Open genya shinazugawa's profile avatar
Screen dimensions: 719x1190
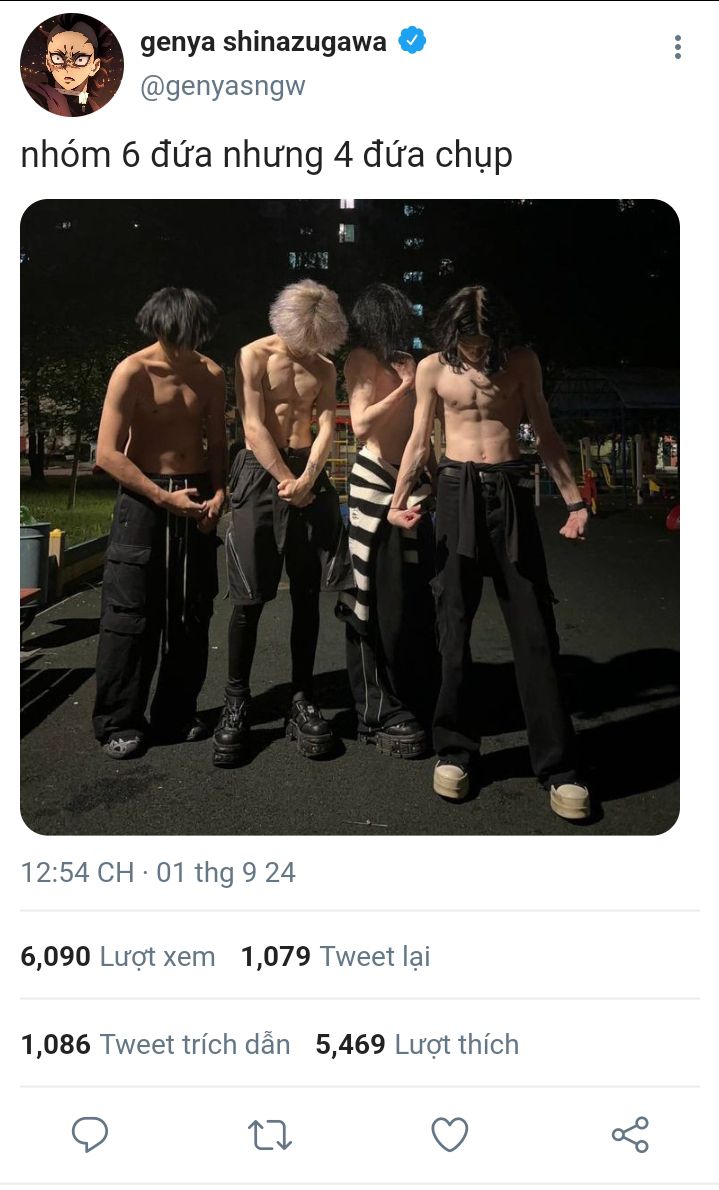pyautogui.click(x=71, y=65)
